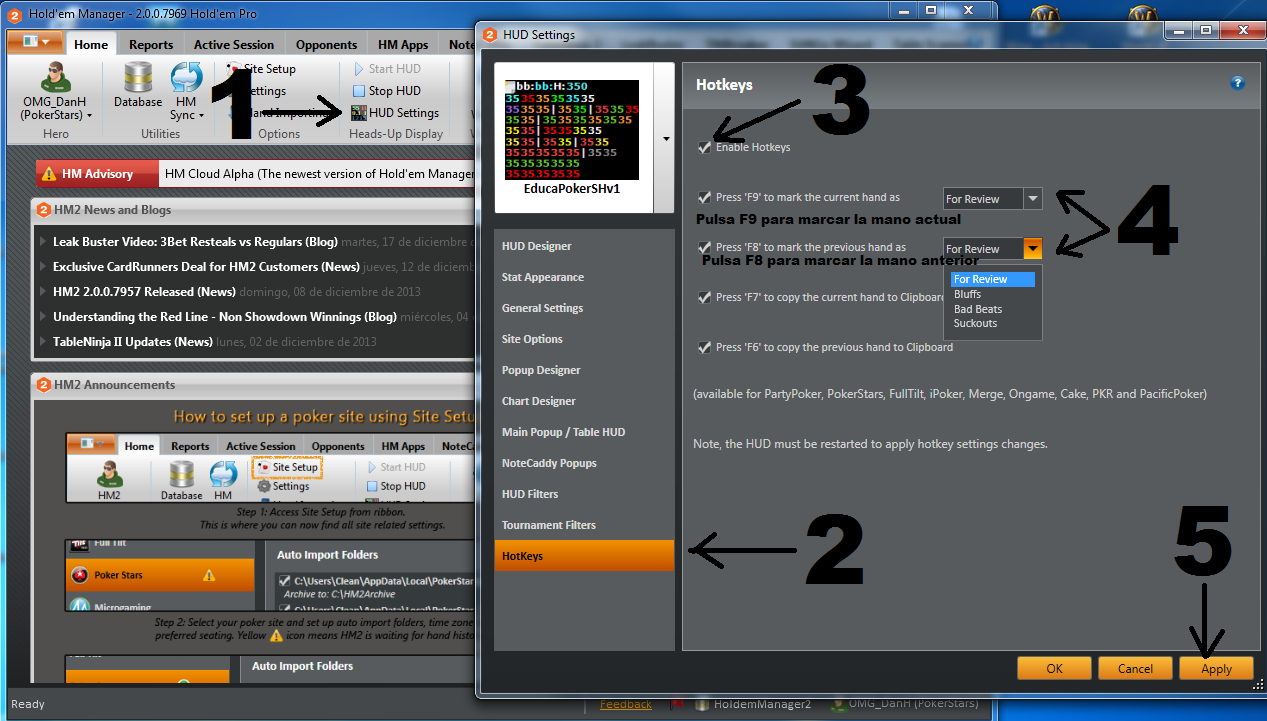The height and width of the screenshot is (721, 1267).
Task: Toggle the 'F7' copy current hand checkbox
Action: click(x=706, y=297)
